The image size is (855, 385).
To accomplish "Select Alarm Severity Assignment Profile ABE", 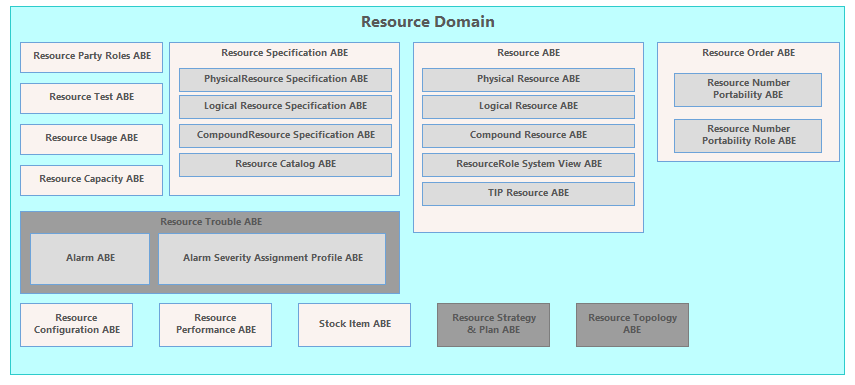I will (x=272, y=259).
